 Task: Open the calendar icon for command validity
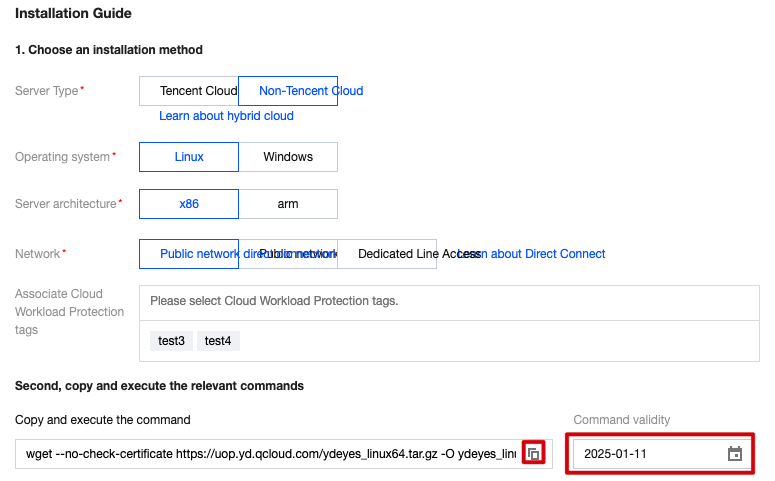735,454
